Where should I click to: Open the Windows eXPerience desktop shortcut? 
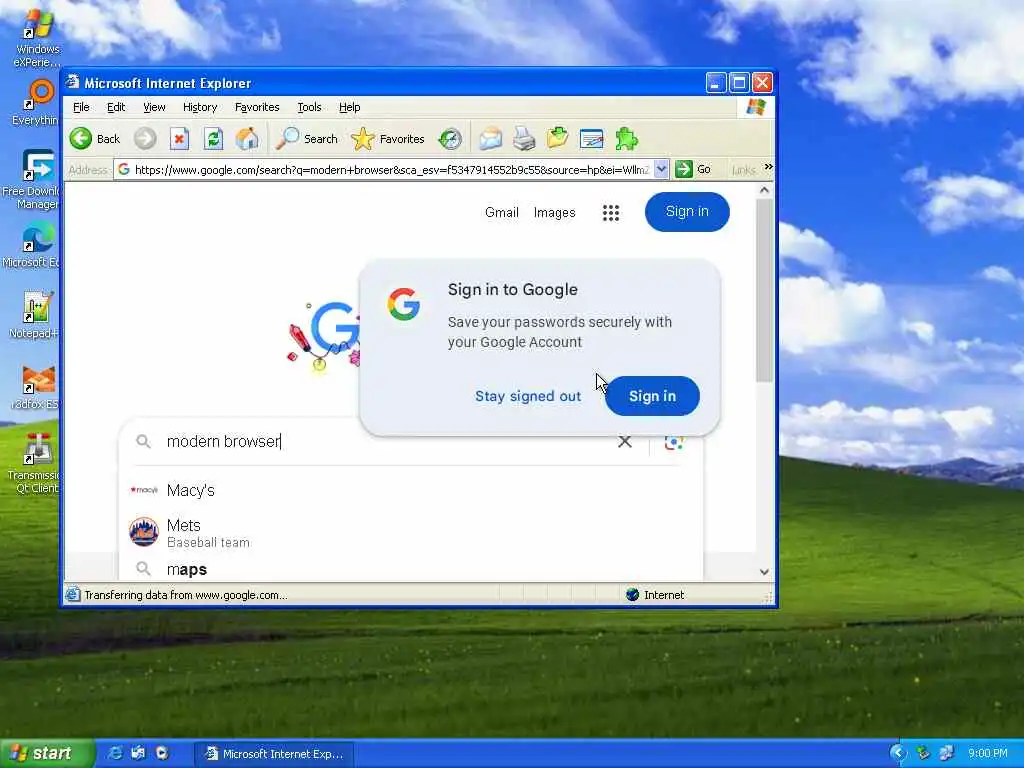(x=37, y=38)
